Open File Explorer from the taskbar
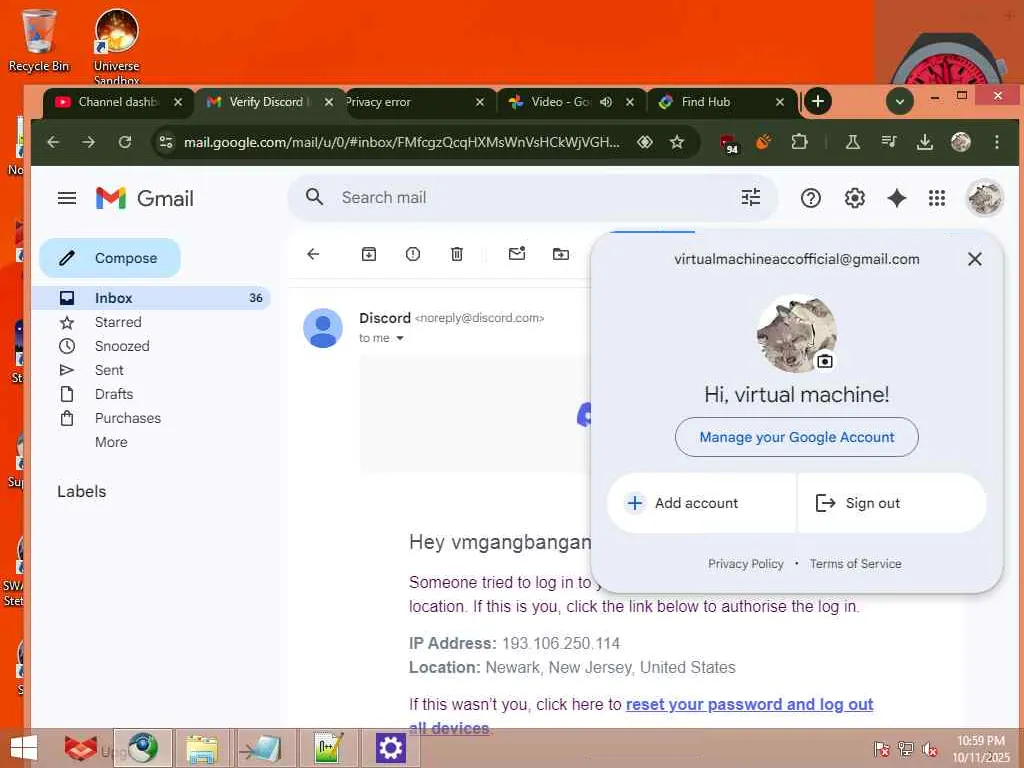1024x768 pixels. coord(201,748)
